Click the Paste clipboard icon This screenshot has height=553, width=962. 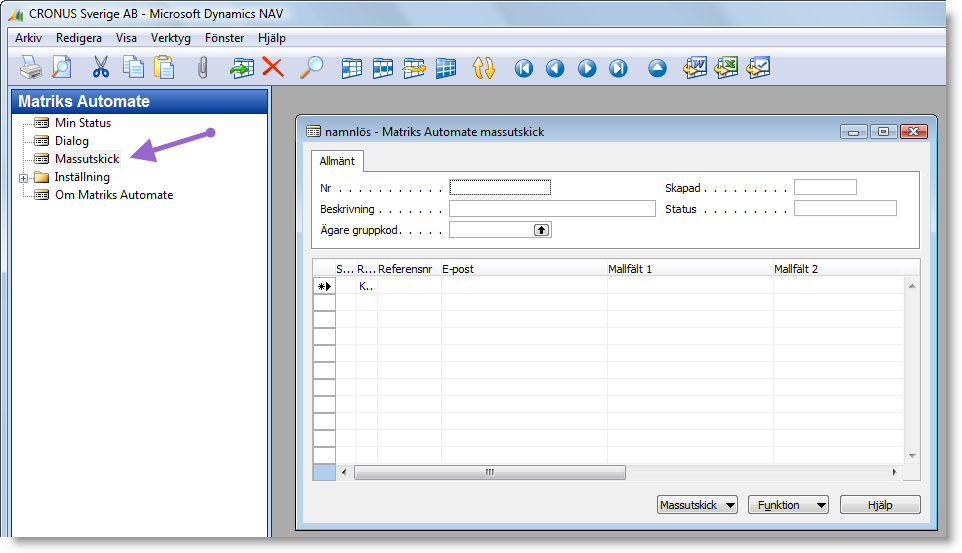pos(164,68)
